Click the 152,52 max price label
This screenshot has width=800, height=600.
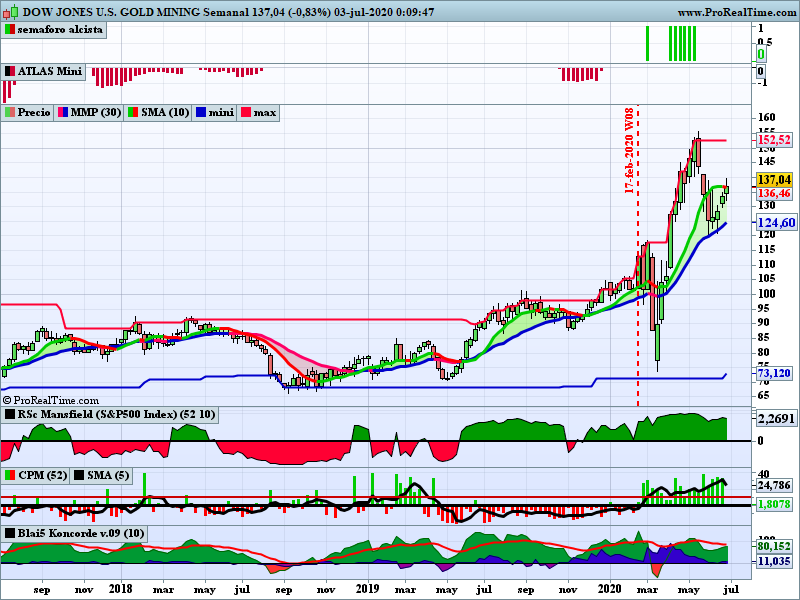click(774, 140)
